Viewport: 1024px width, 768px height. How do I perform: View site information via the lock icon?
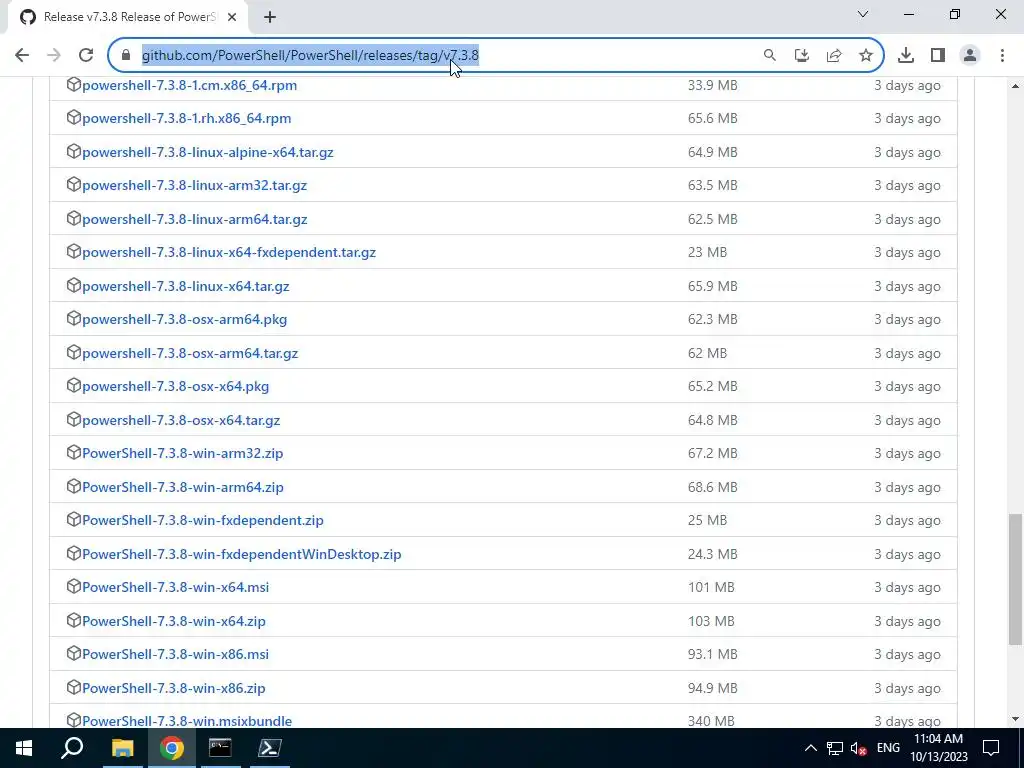click(126, 56)
